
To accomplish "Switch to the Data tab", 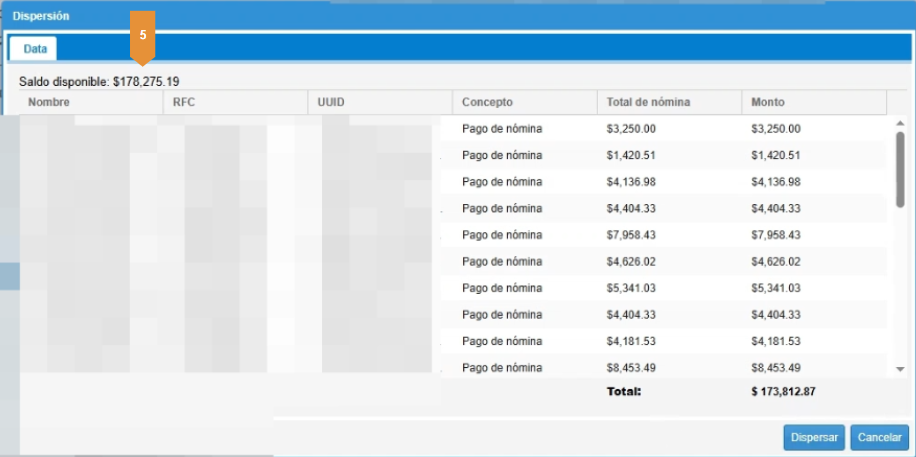I will click(34, 48).
